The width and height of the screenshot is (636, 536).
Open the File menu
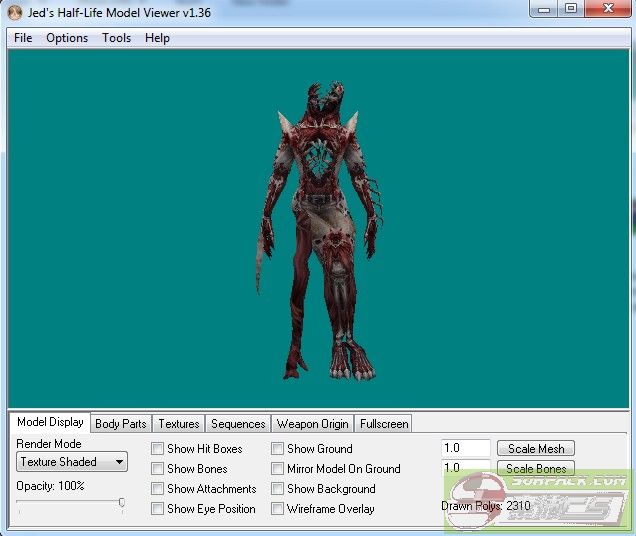pyautogui.click(x=23, y=38)
